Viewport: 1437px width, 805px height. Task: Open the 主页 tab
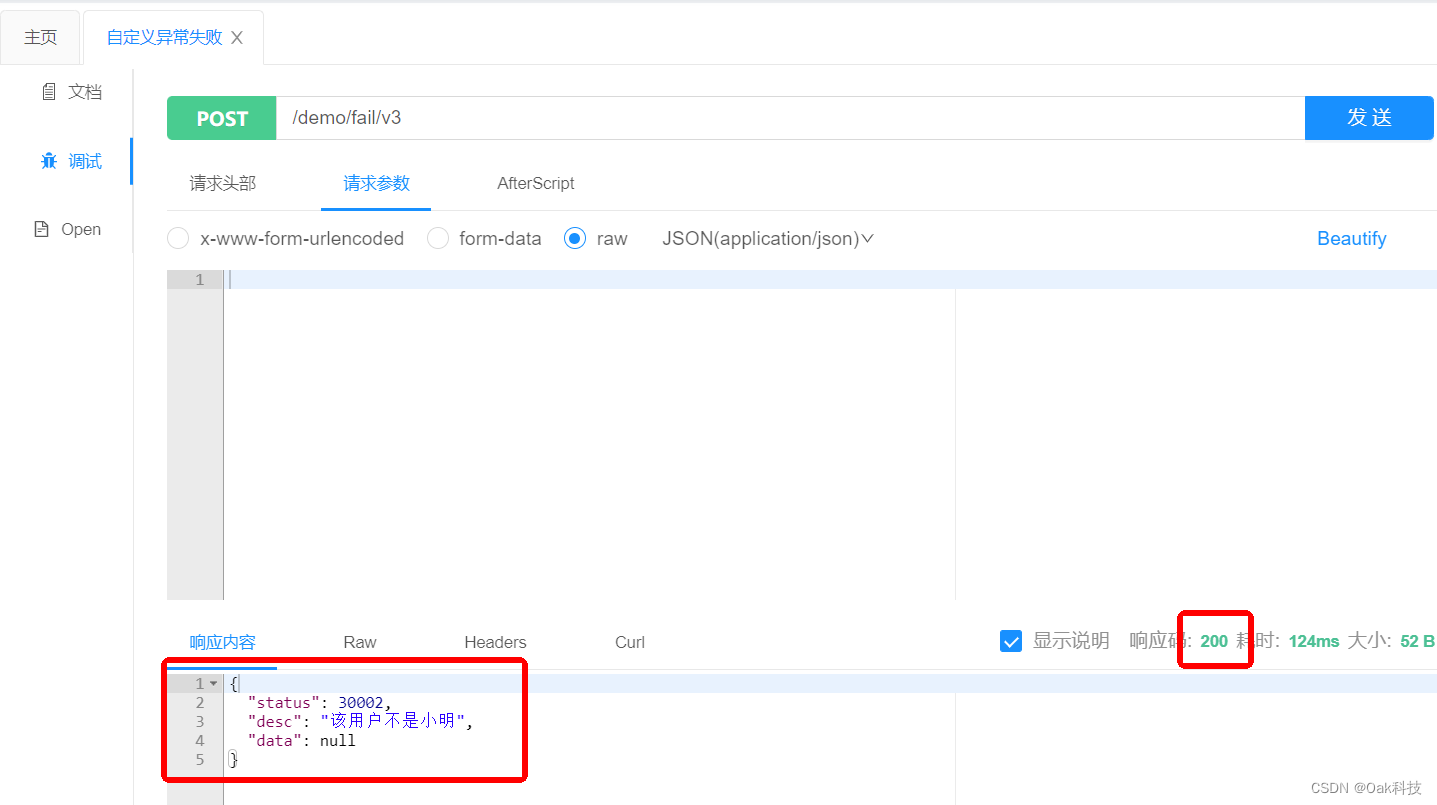coord(41,37)
